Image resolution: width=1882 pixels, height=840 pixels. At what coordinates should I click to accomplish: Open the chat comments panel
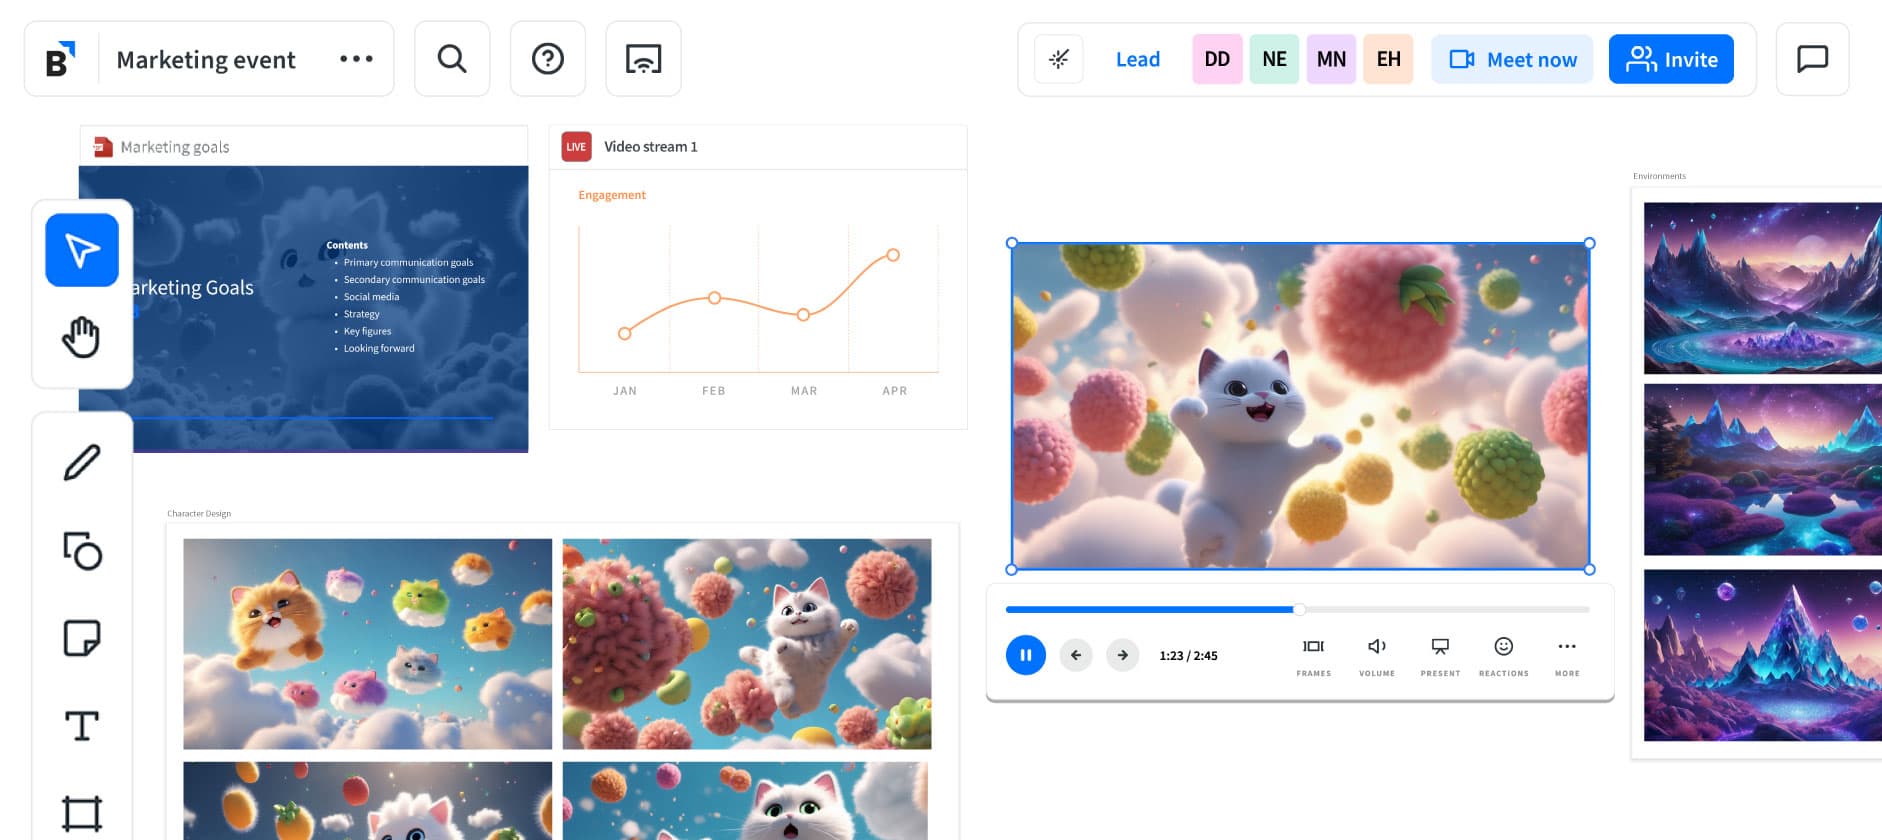click(x=1812, y=59)
